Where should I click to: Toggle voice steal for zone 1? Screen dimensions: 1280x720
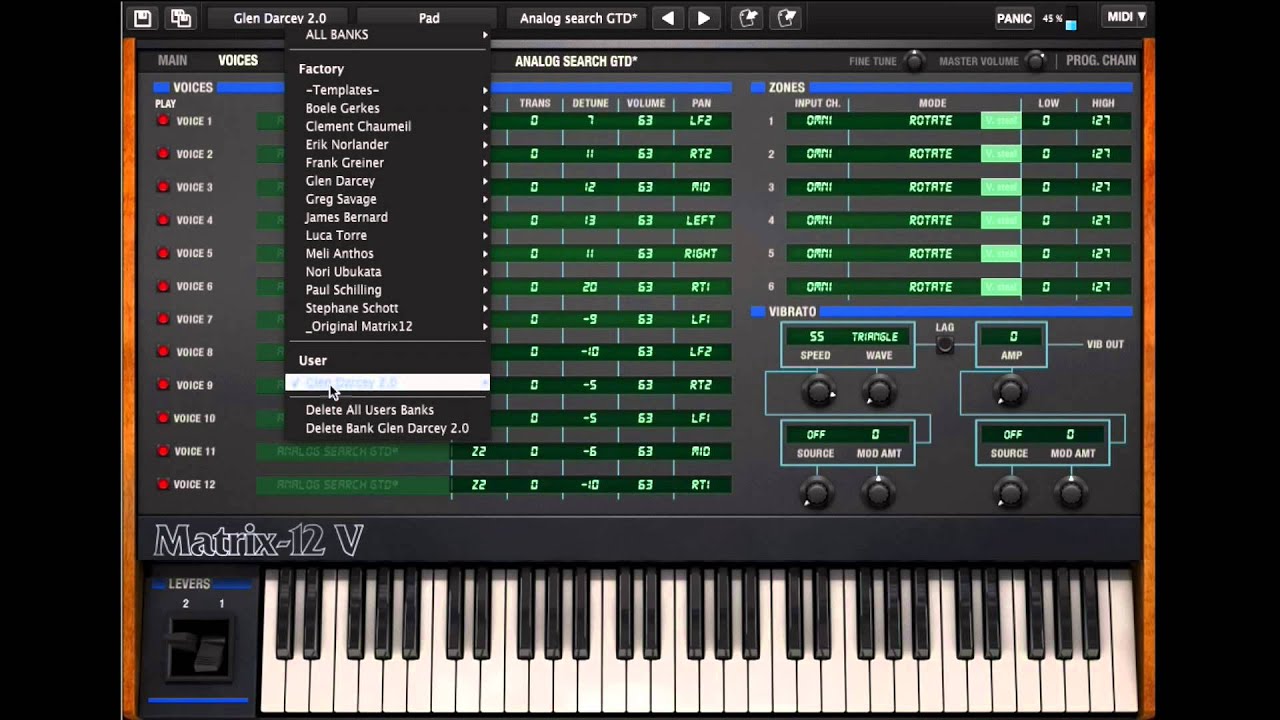[1000, 121]
